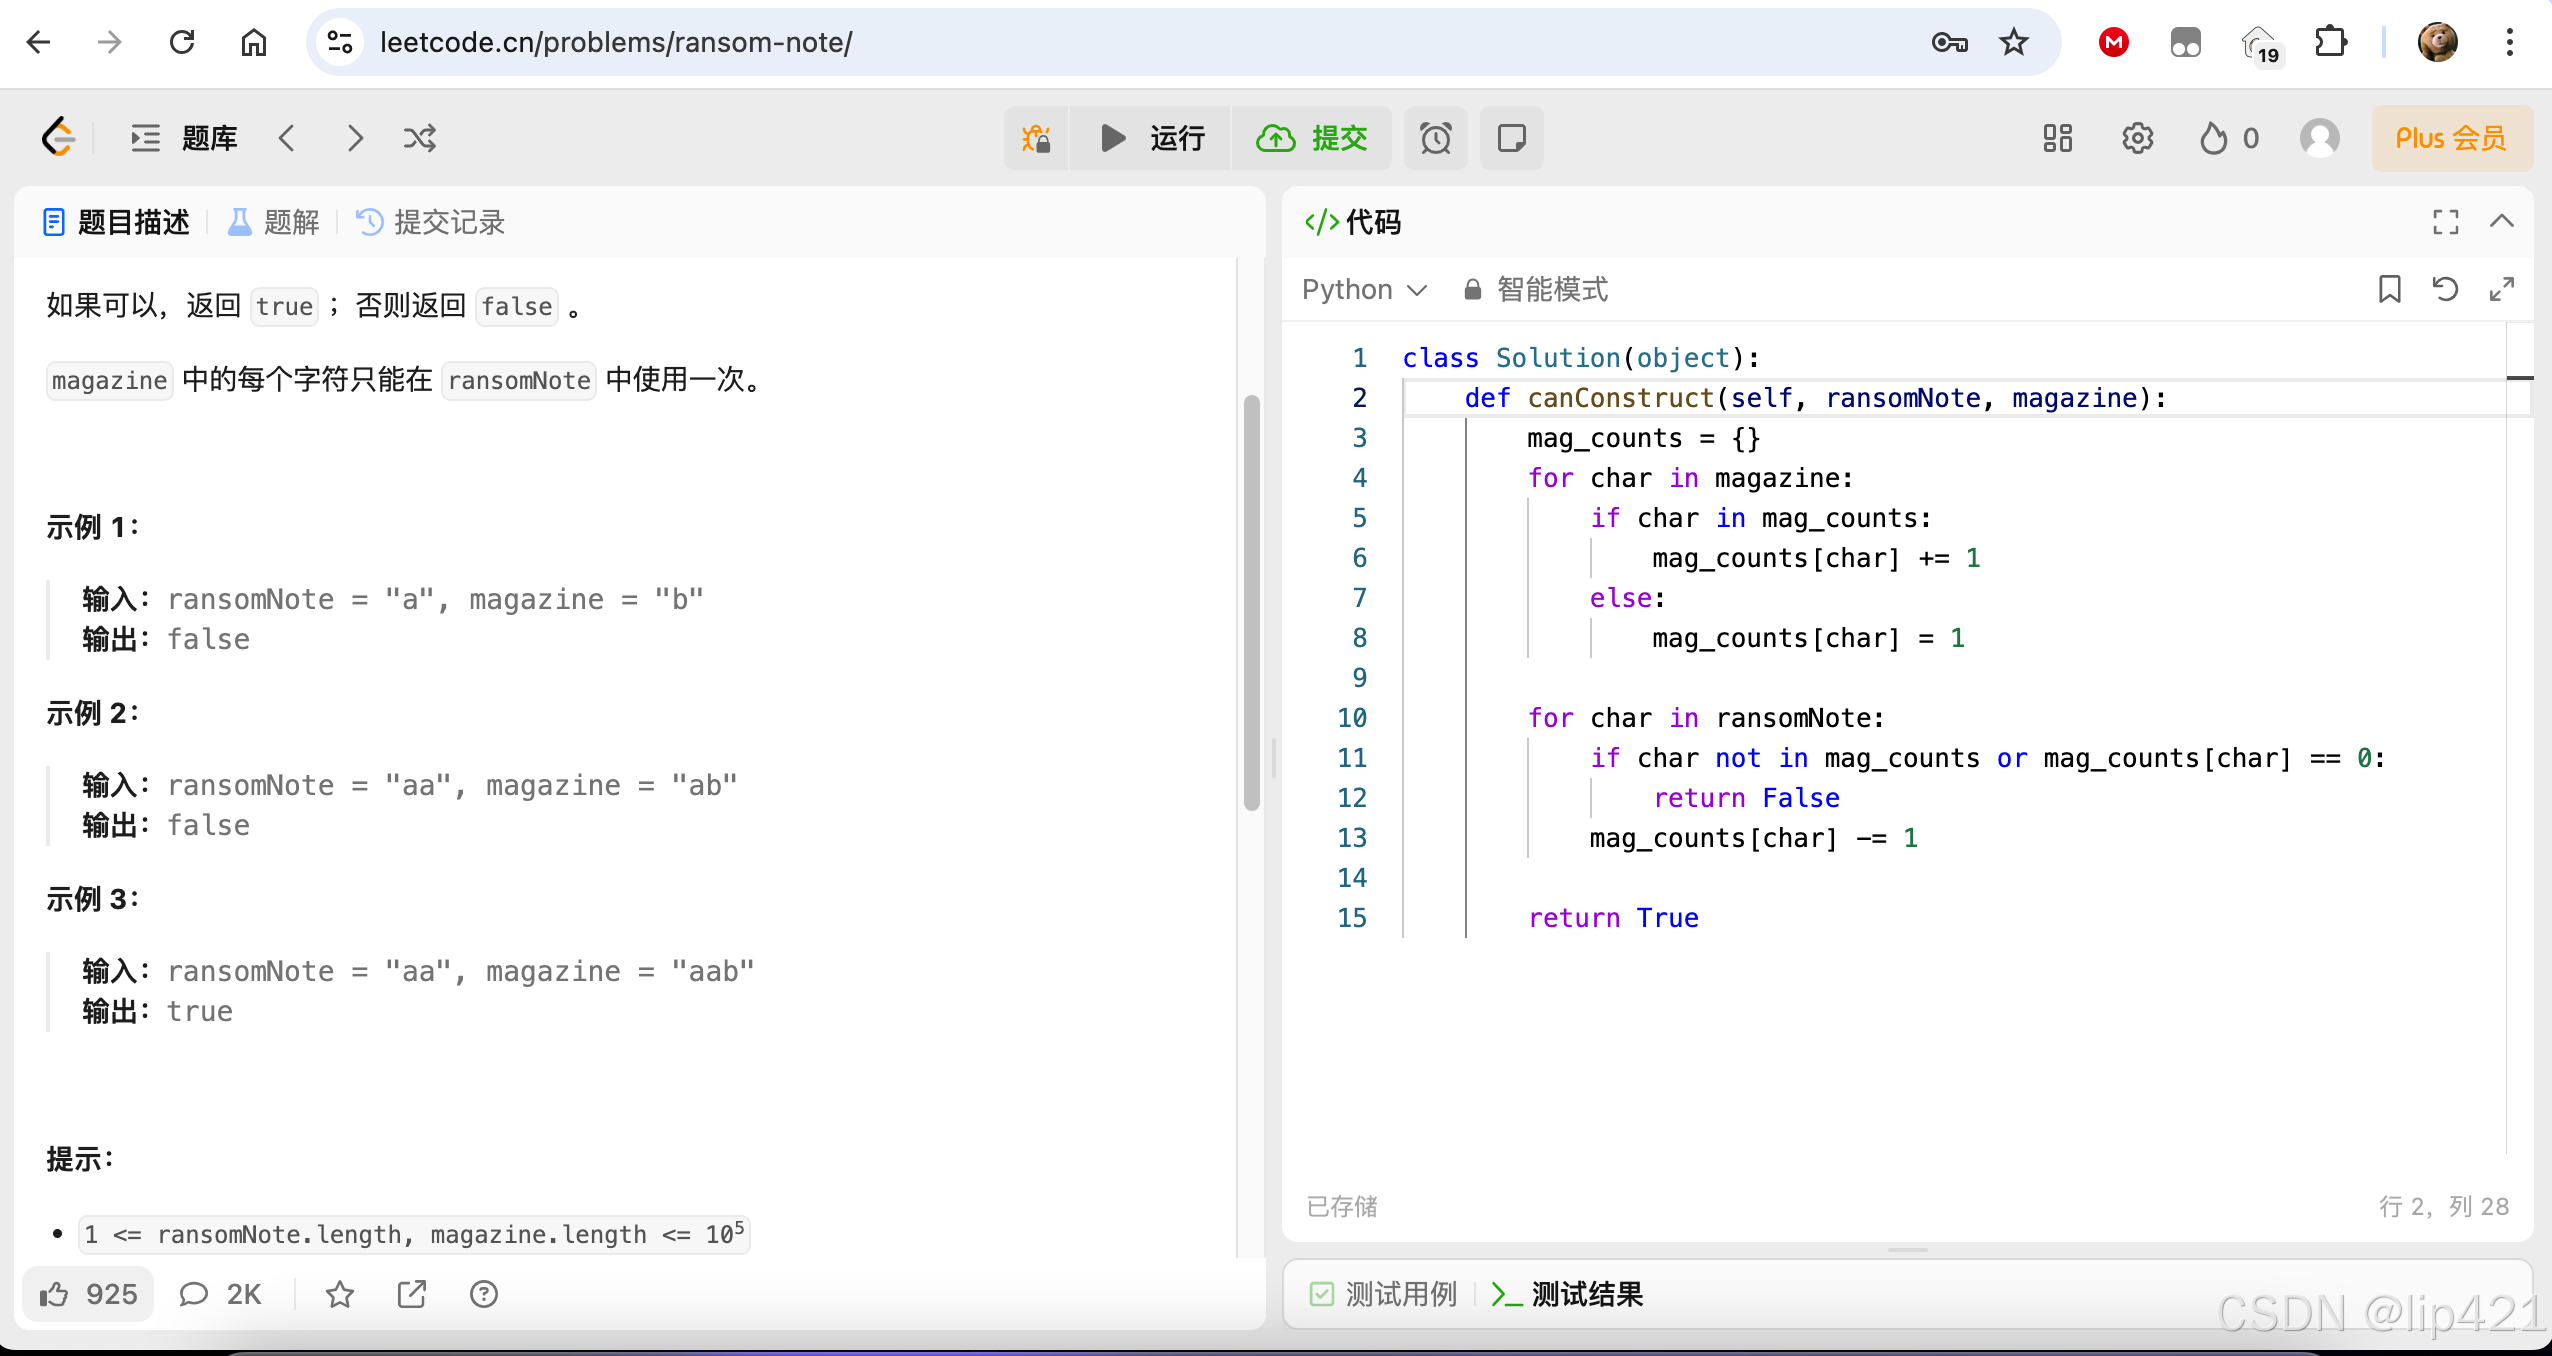Viewport: 2552px width, 1356px height.
Task: Click the 运行 run button
Action: (1152, 138)
